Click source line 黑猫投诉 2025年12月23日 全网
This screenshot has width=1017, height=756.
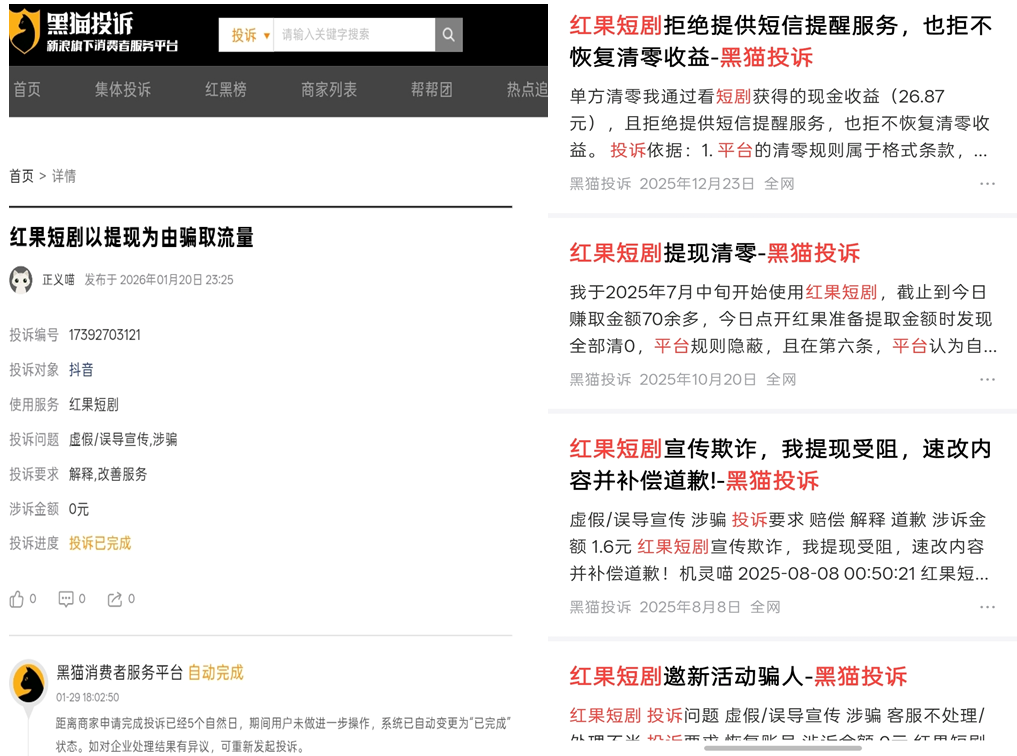pyautogui.click(x=682, y=184)
